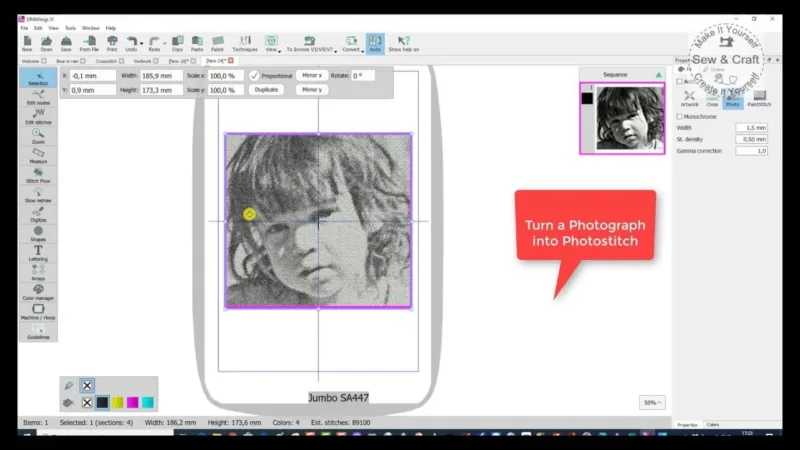This screenshot has height=450, width=800.
Task: Click the Open file icon
Action: pyautogui.click(x=46, y=44)
